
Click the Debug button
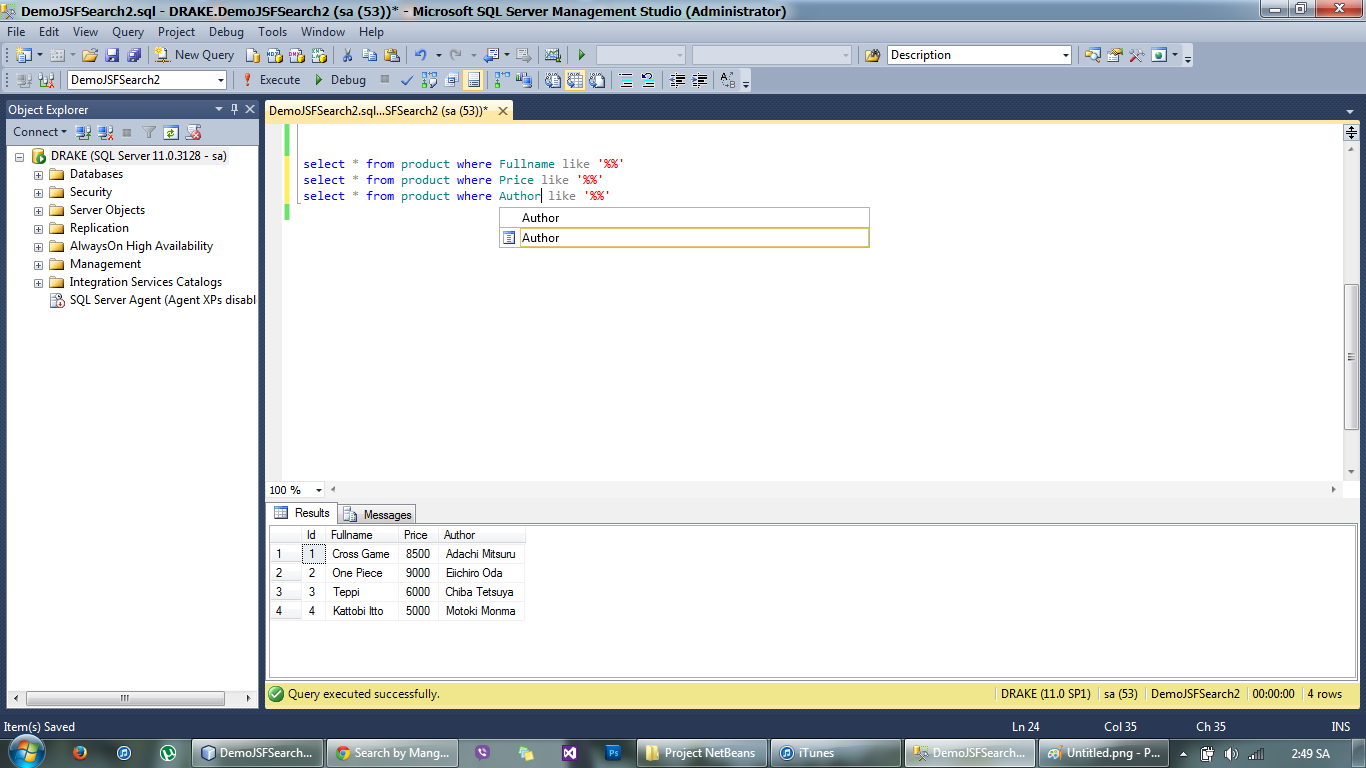(339, 80)
